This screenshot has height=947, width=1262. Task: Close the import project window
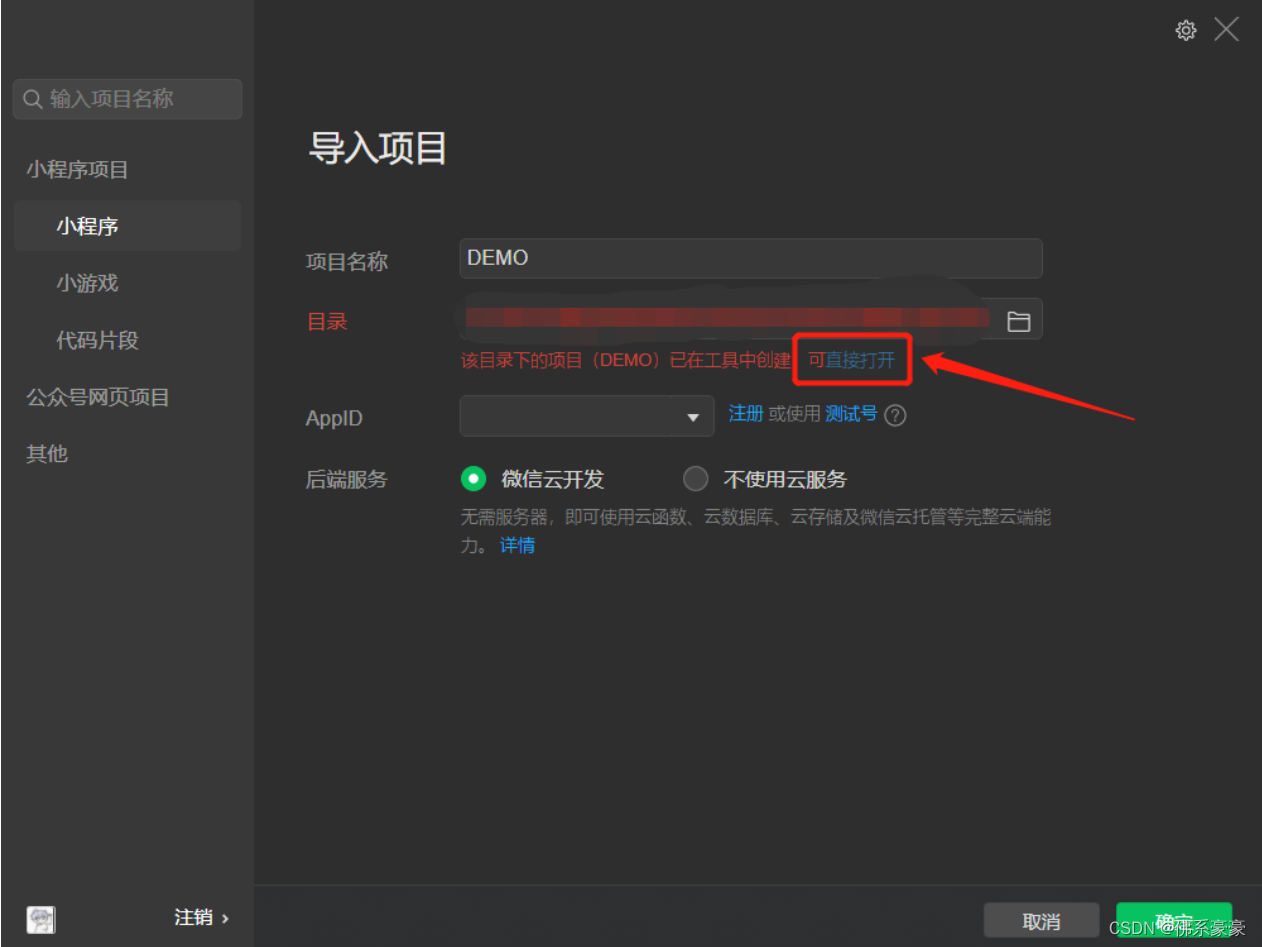[1226, 29]
